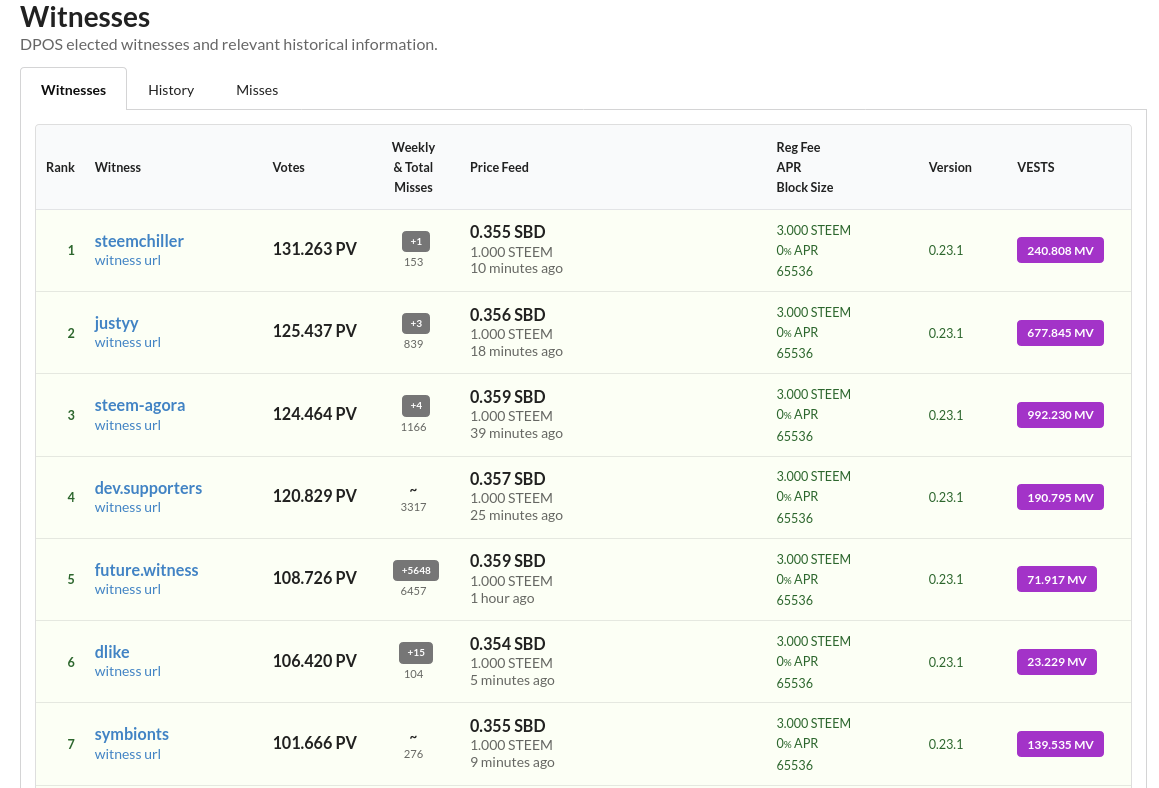
Task: Open dlike witness profile
Action: pos(112,652)
